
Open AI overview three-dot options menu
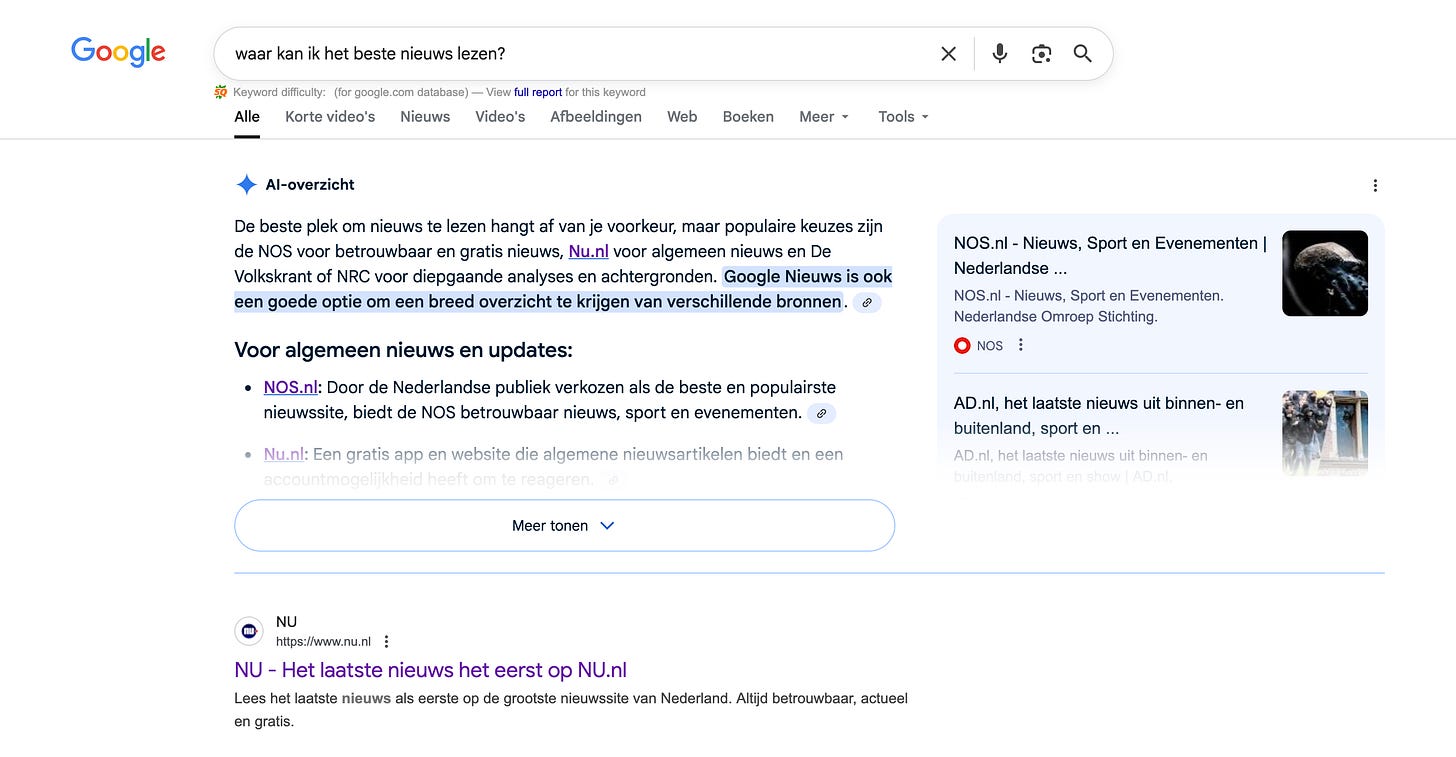tap(1375, 185)
